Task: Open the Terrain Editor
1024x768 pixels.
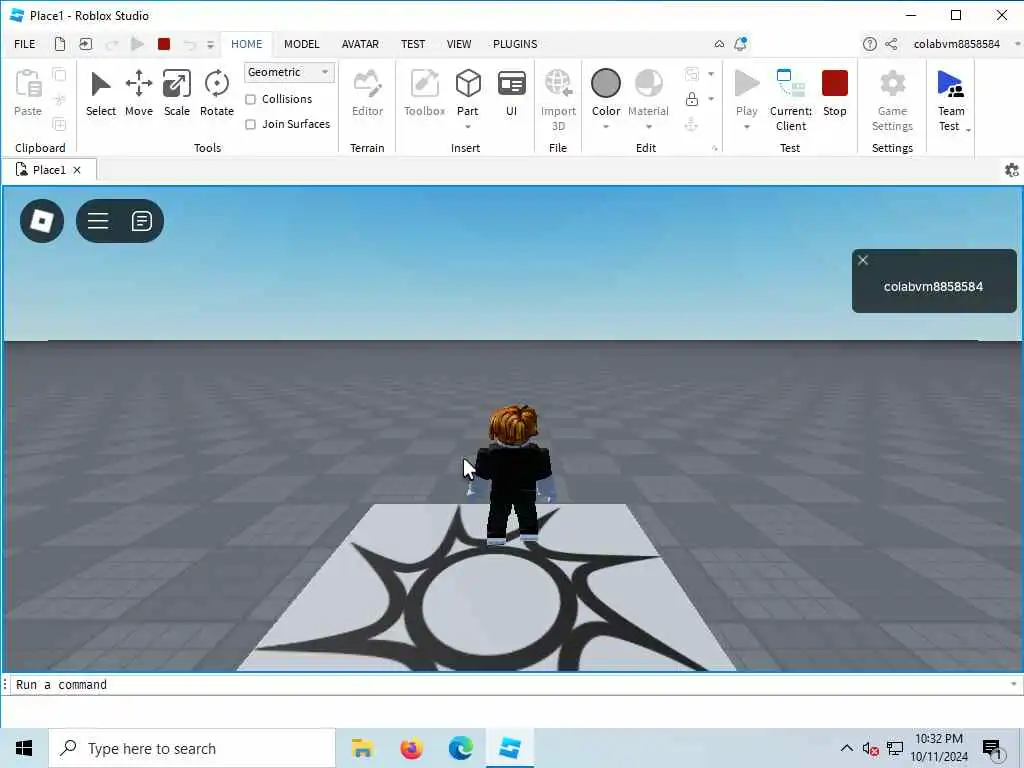Action: coord(367,93)
